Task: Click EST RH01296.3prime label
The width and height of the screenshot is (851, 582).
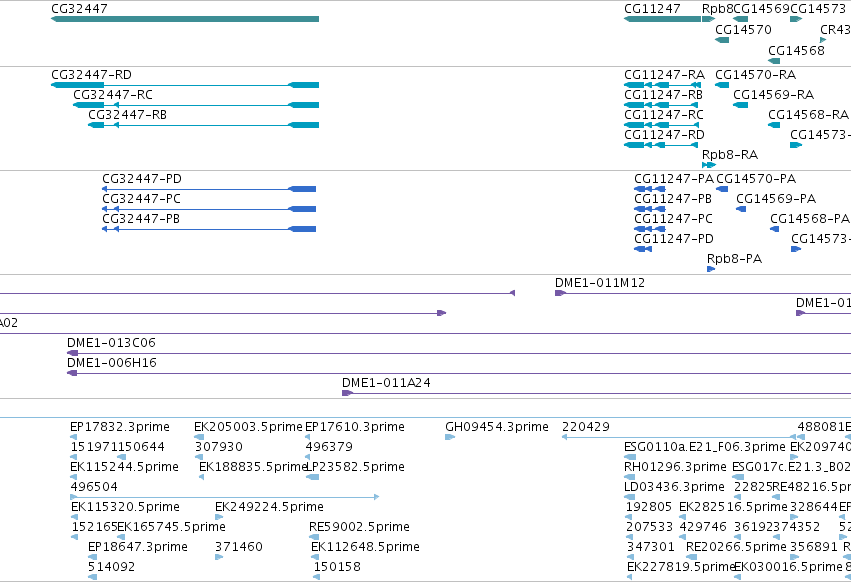Action: [x=675, y=467]
